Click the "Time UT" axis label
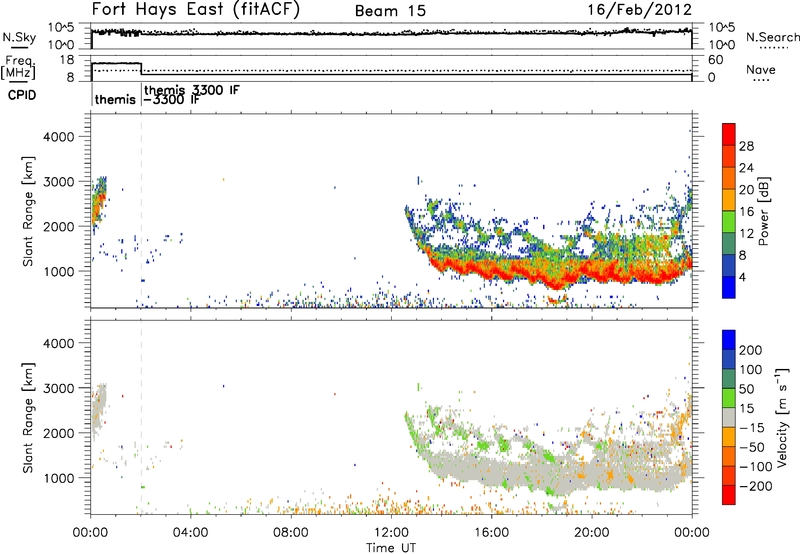The height and width of the screenshot is (554, 800). 391,548
